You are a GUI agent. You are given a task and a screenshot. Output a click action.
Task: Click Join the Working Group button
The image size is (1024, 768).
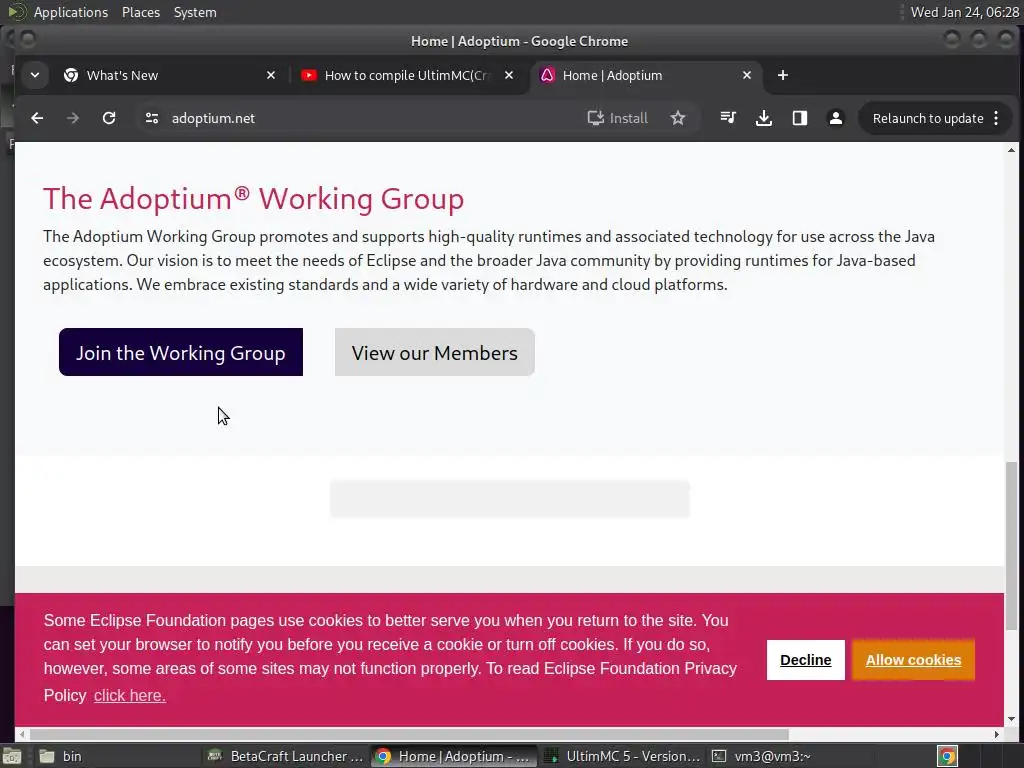(x=181, y=352)
